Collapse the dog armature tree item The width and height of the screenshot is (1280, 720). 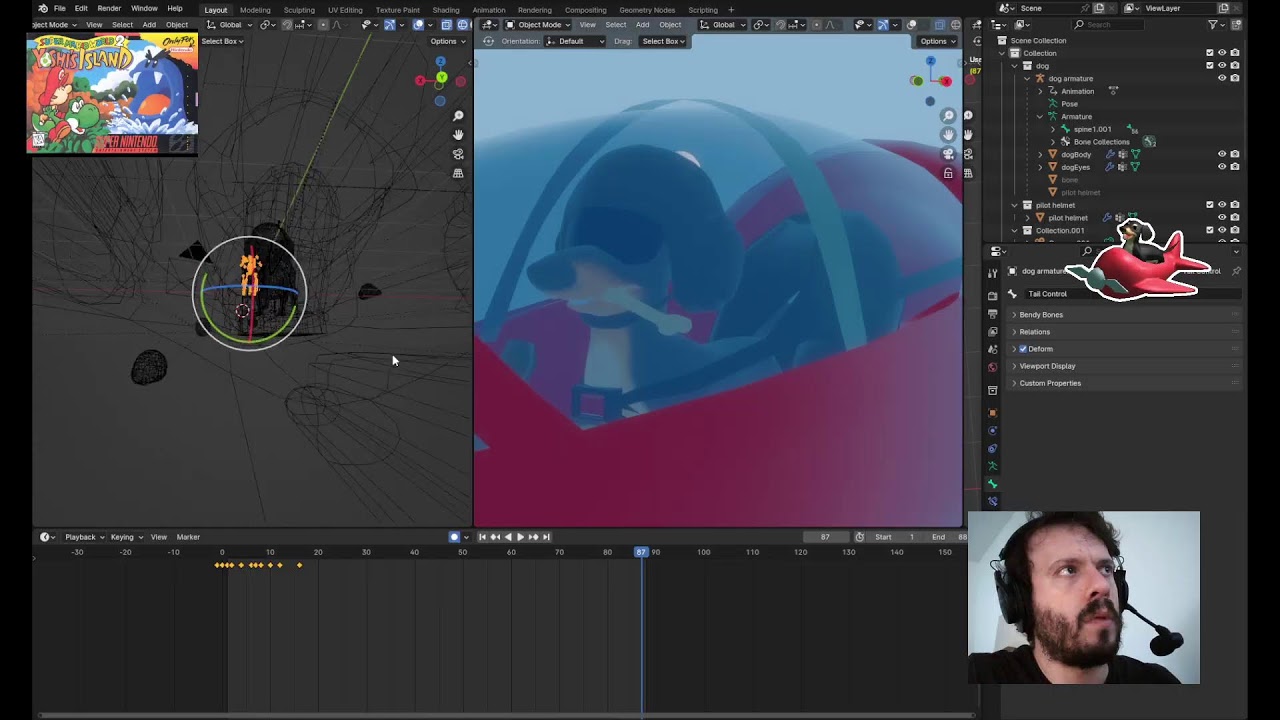(x=1027, y=78)
